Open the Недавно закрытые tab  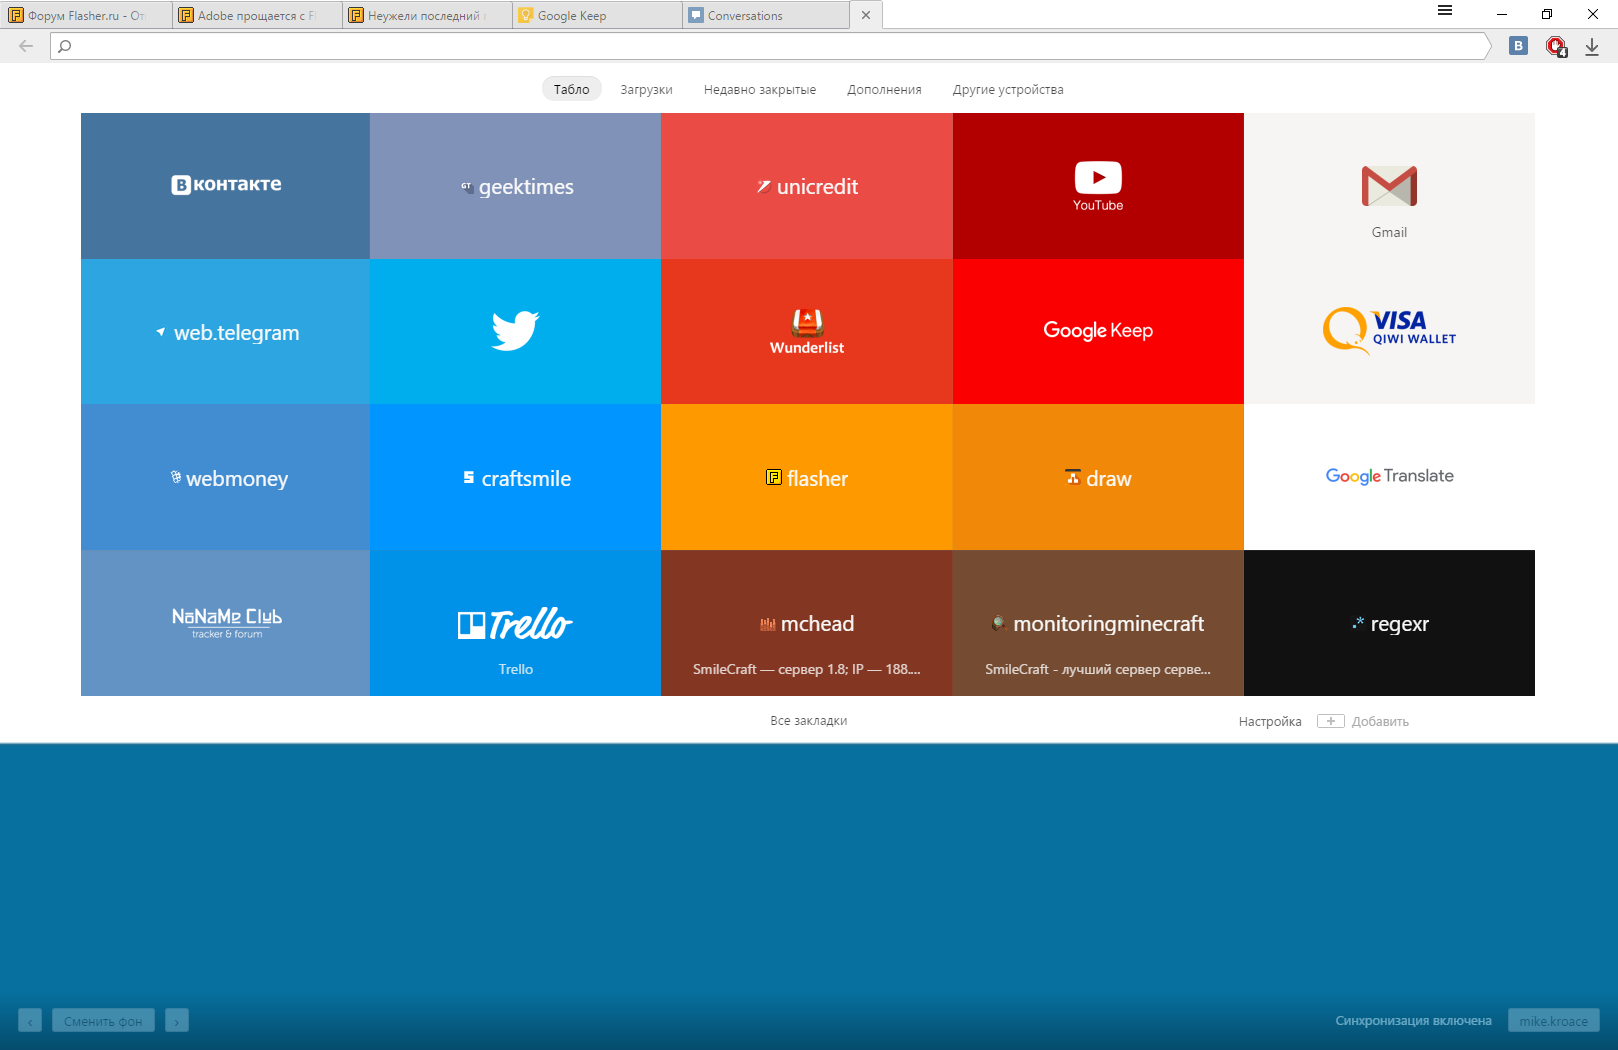pyautogui.click(x=760, y=89)
